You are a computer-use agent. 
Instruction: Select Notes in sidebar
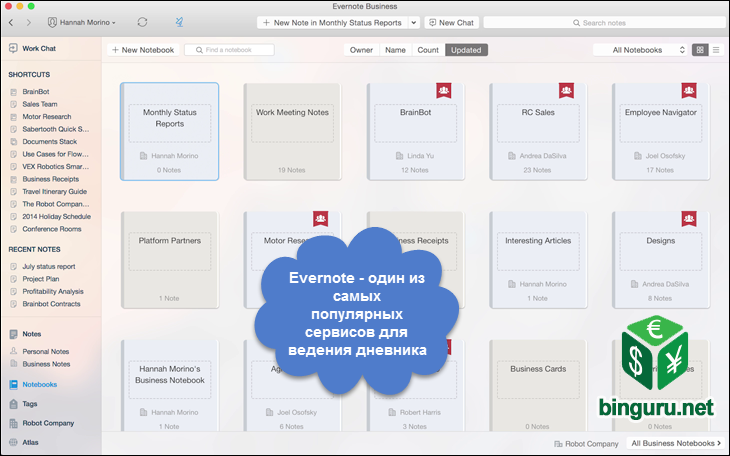click(31, 334)
